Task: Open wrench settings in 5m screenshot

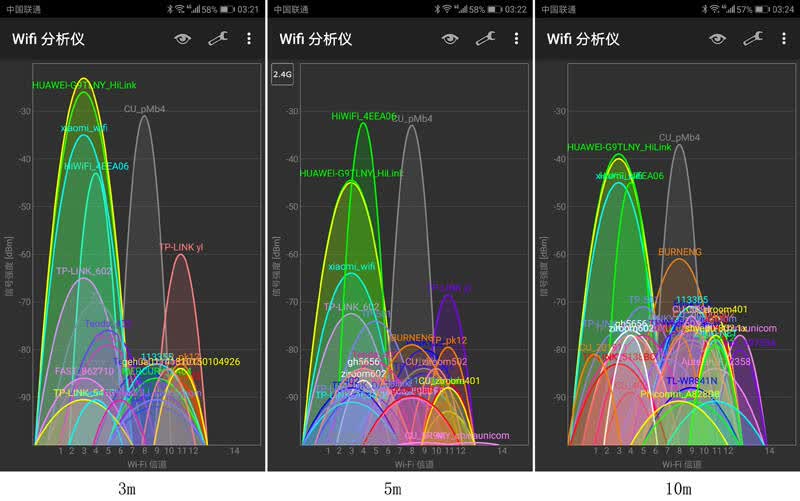Action: click(485, 38)
